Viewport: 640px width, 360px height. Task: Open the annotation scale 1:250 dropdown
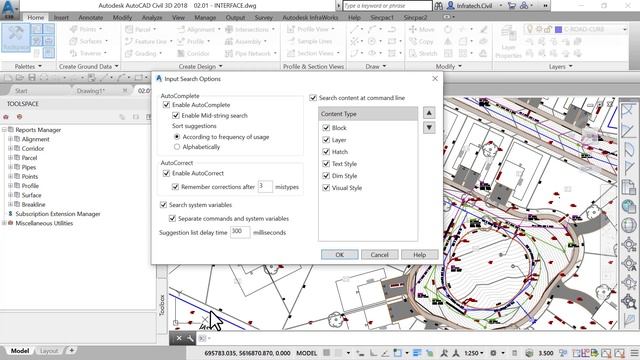point(473,353)
